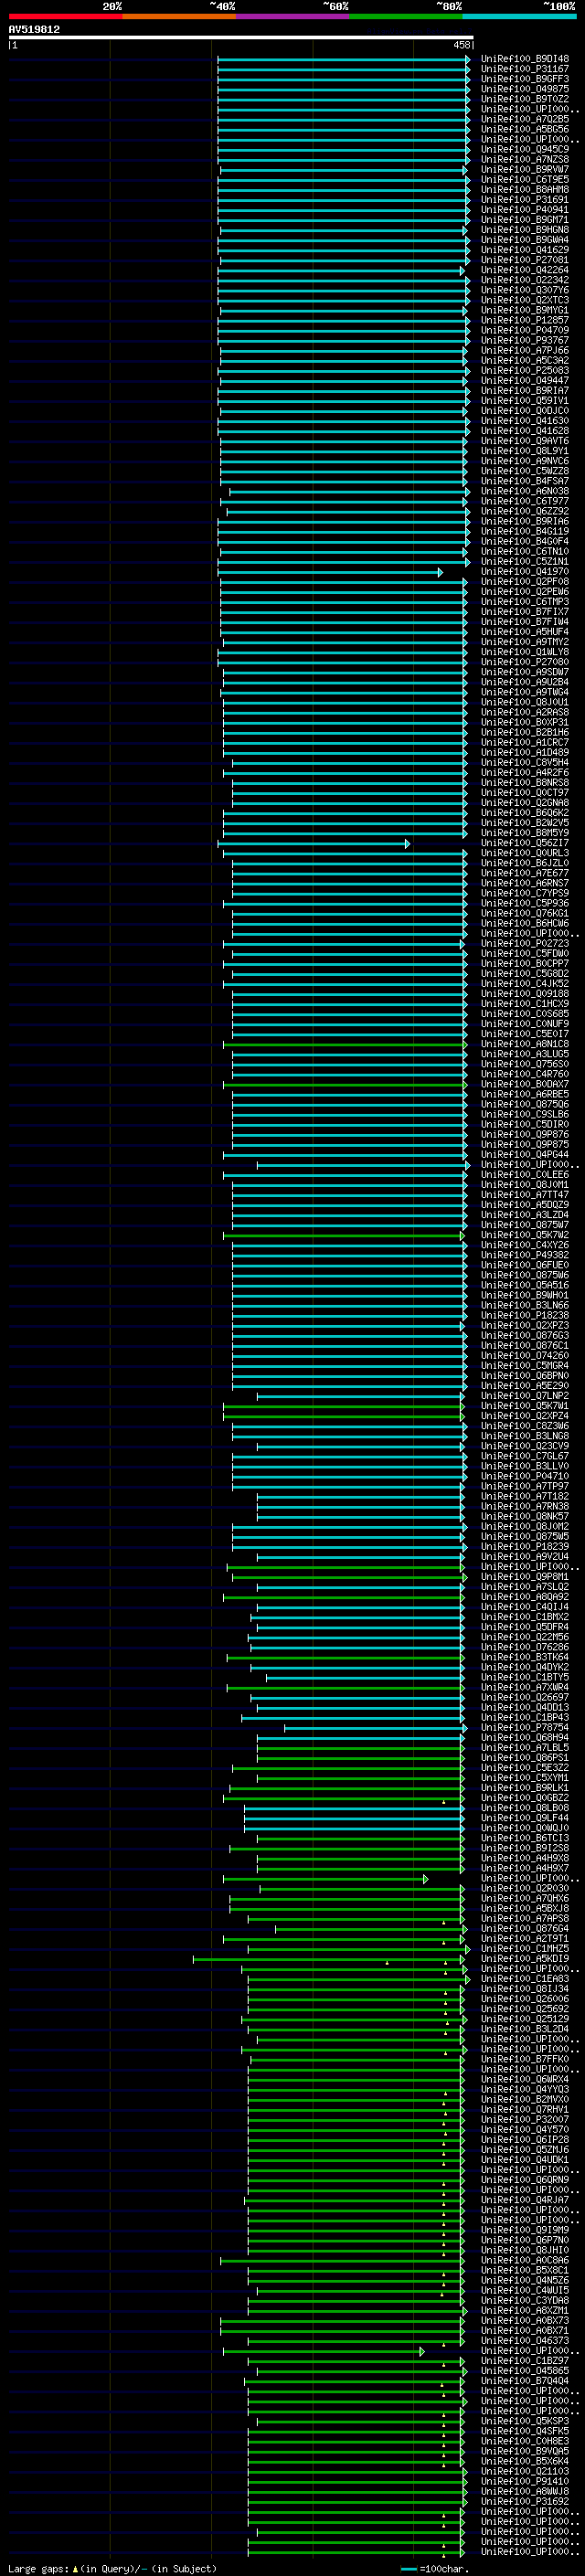585x2576 pixels.
Task: Open UniRef100_P25083 entry
Action: click(525, 370)
